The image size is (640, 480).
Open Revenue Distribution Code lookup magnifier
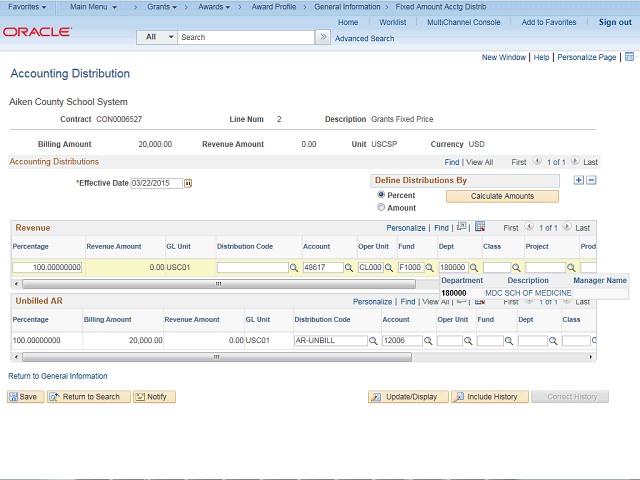click(293, 268)
